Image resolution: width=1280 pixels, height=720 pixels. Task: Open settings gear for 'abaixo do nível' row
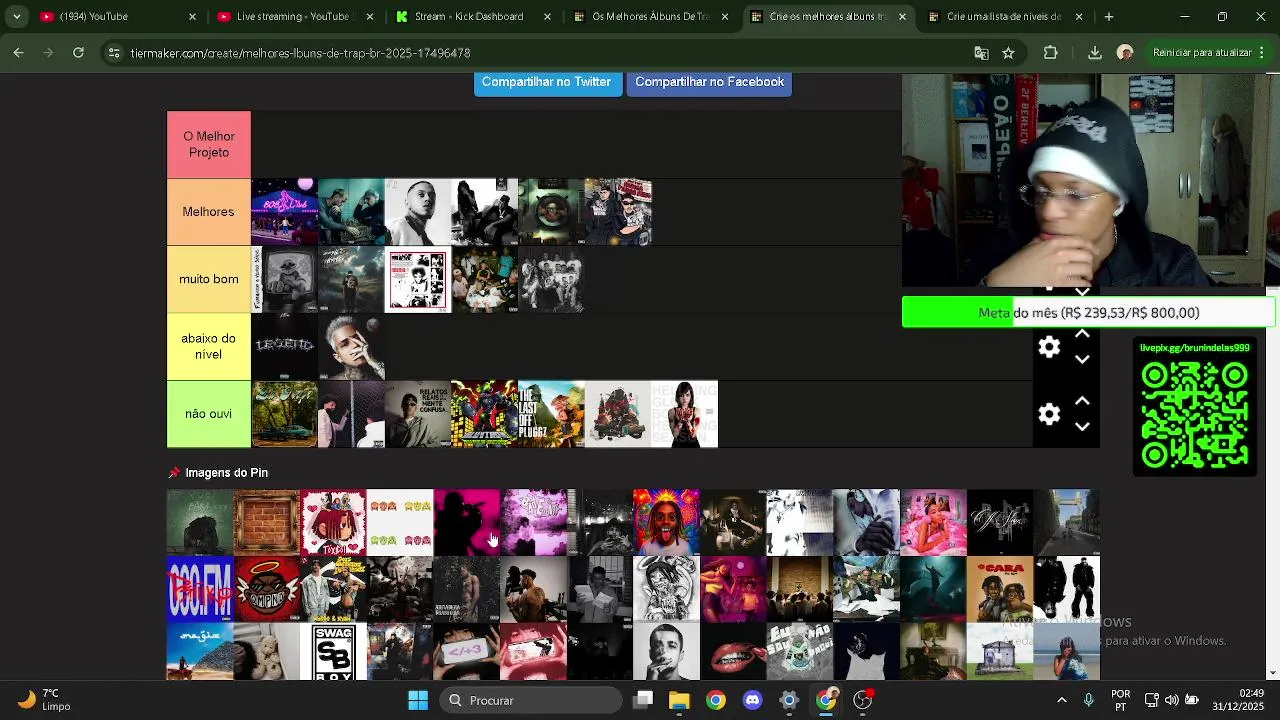pyautogui.click(x=1049, y=347)
